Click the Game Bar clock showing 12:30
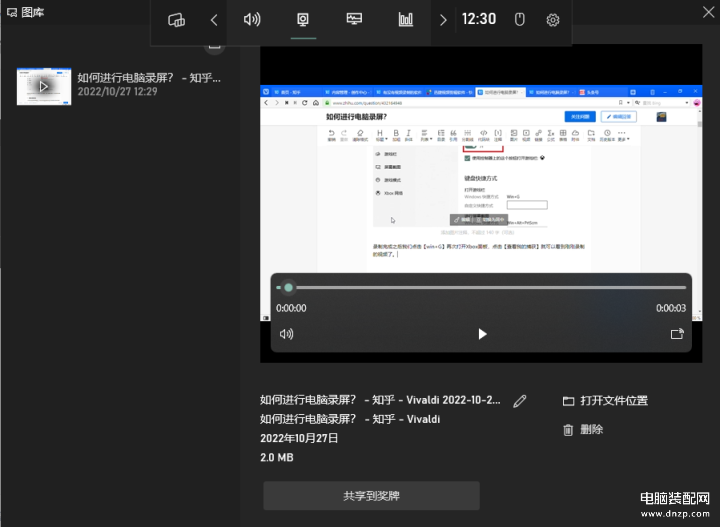The image size is (720, 527). (478, 19)
